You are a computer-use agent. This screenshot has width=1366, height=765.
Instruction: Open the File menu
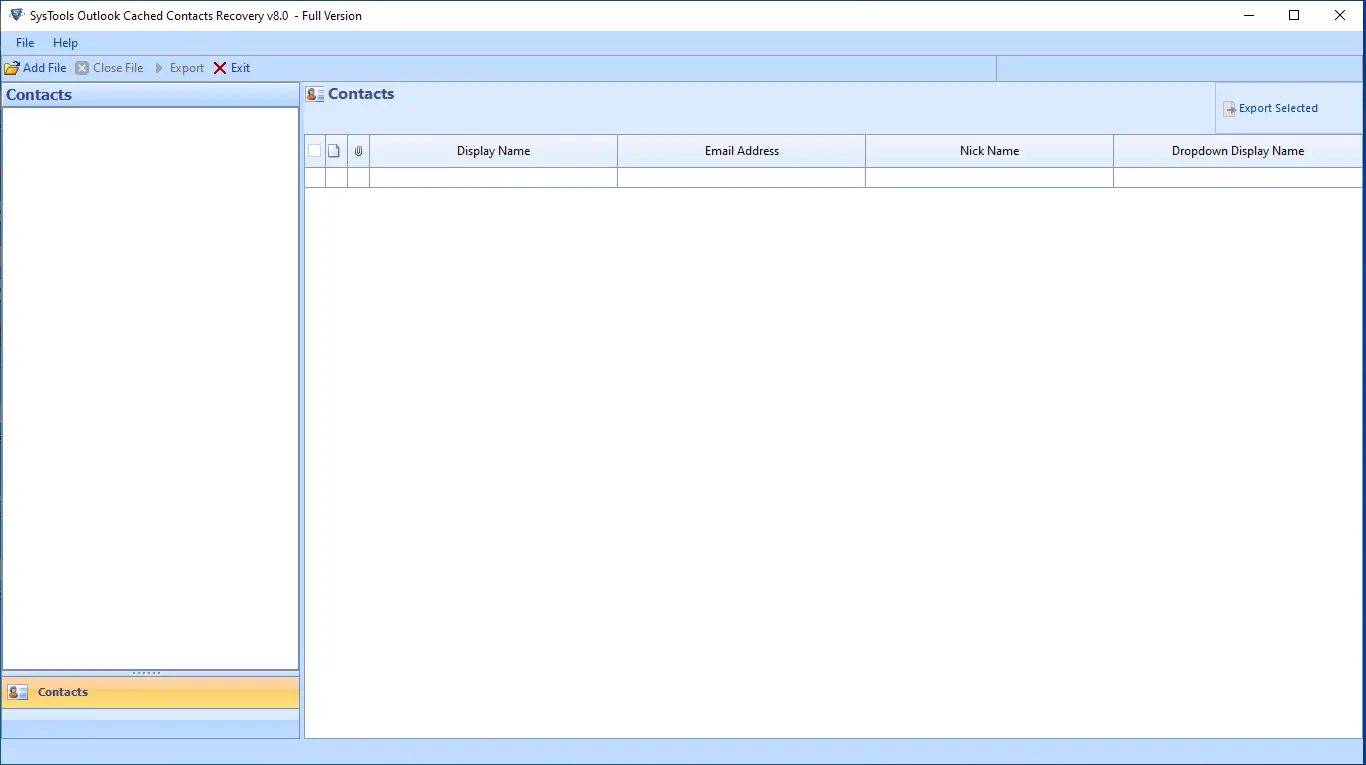25,43
